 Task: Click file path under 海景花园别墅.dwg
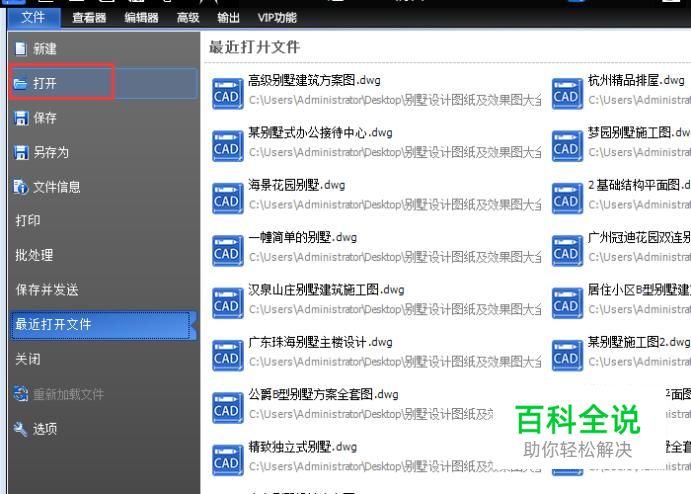(395, 205)
